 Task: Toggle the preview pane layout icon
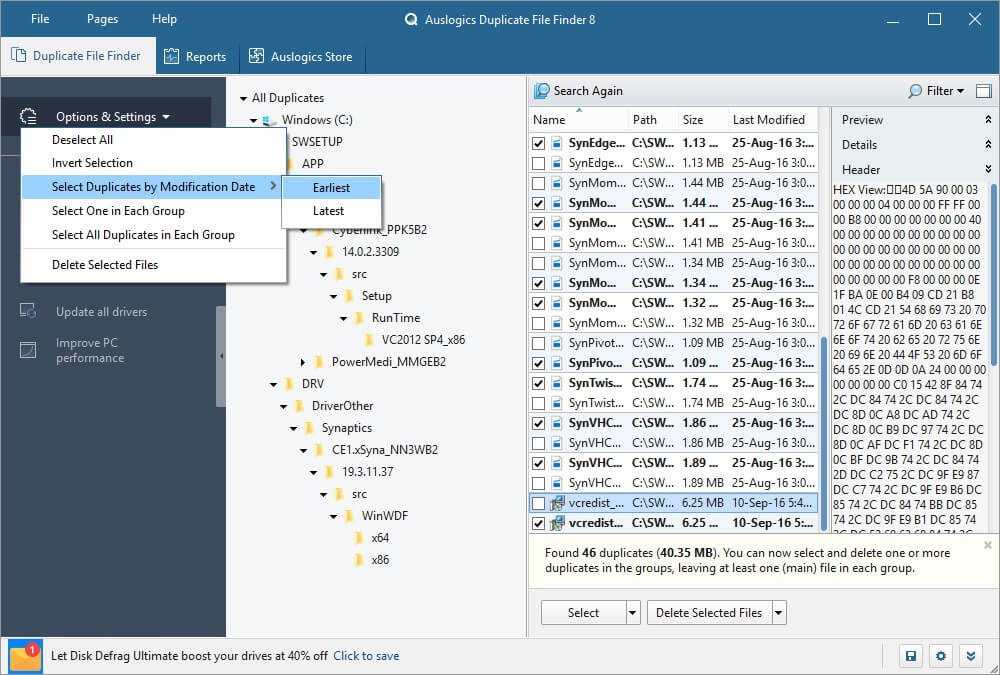982,91
